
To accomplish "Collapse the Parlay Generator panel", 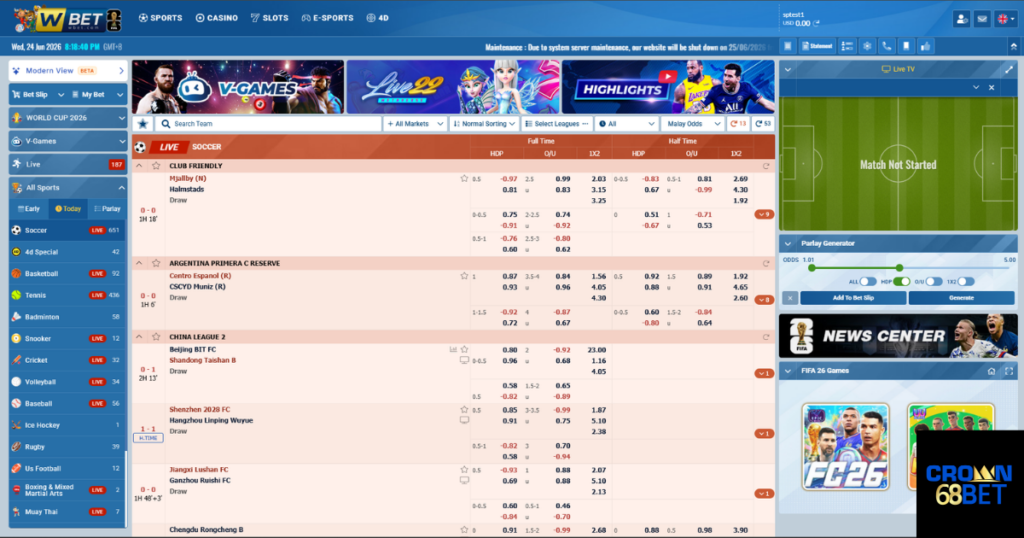I will tap(788, 244).
